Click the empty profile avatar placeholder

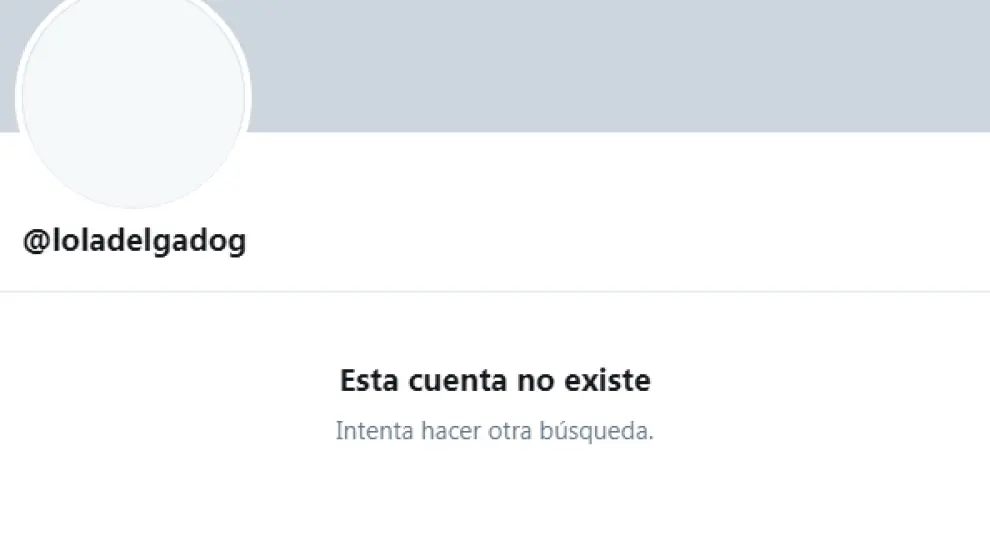point(133,96)
